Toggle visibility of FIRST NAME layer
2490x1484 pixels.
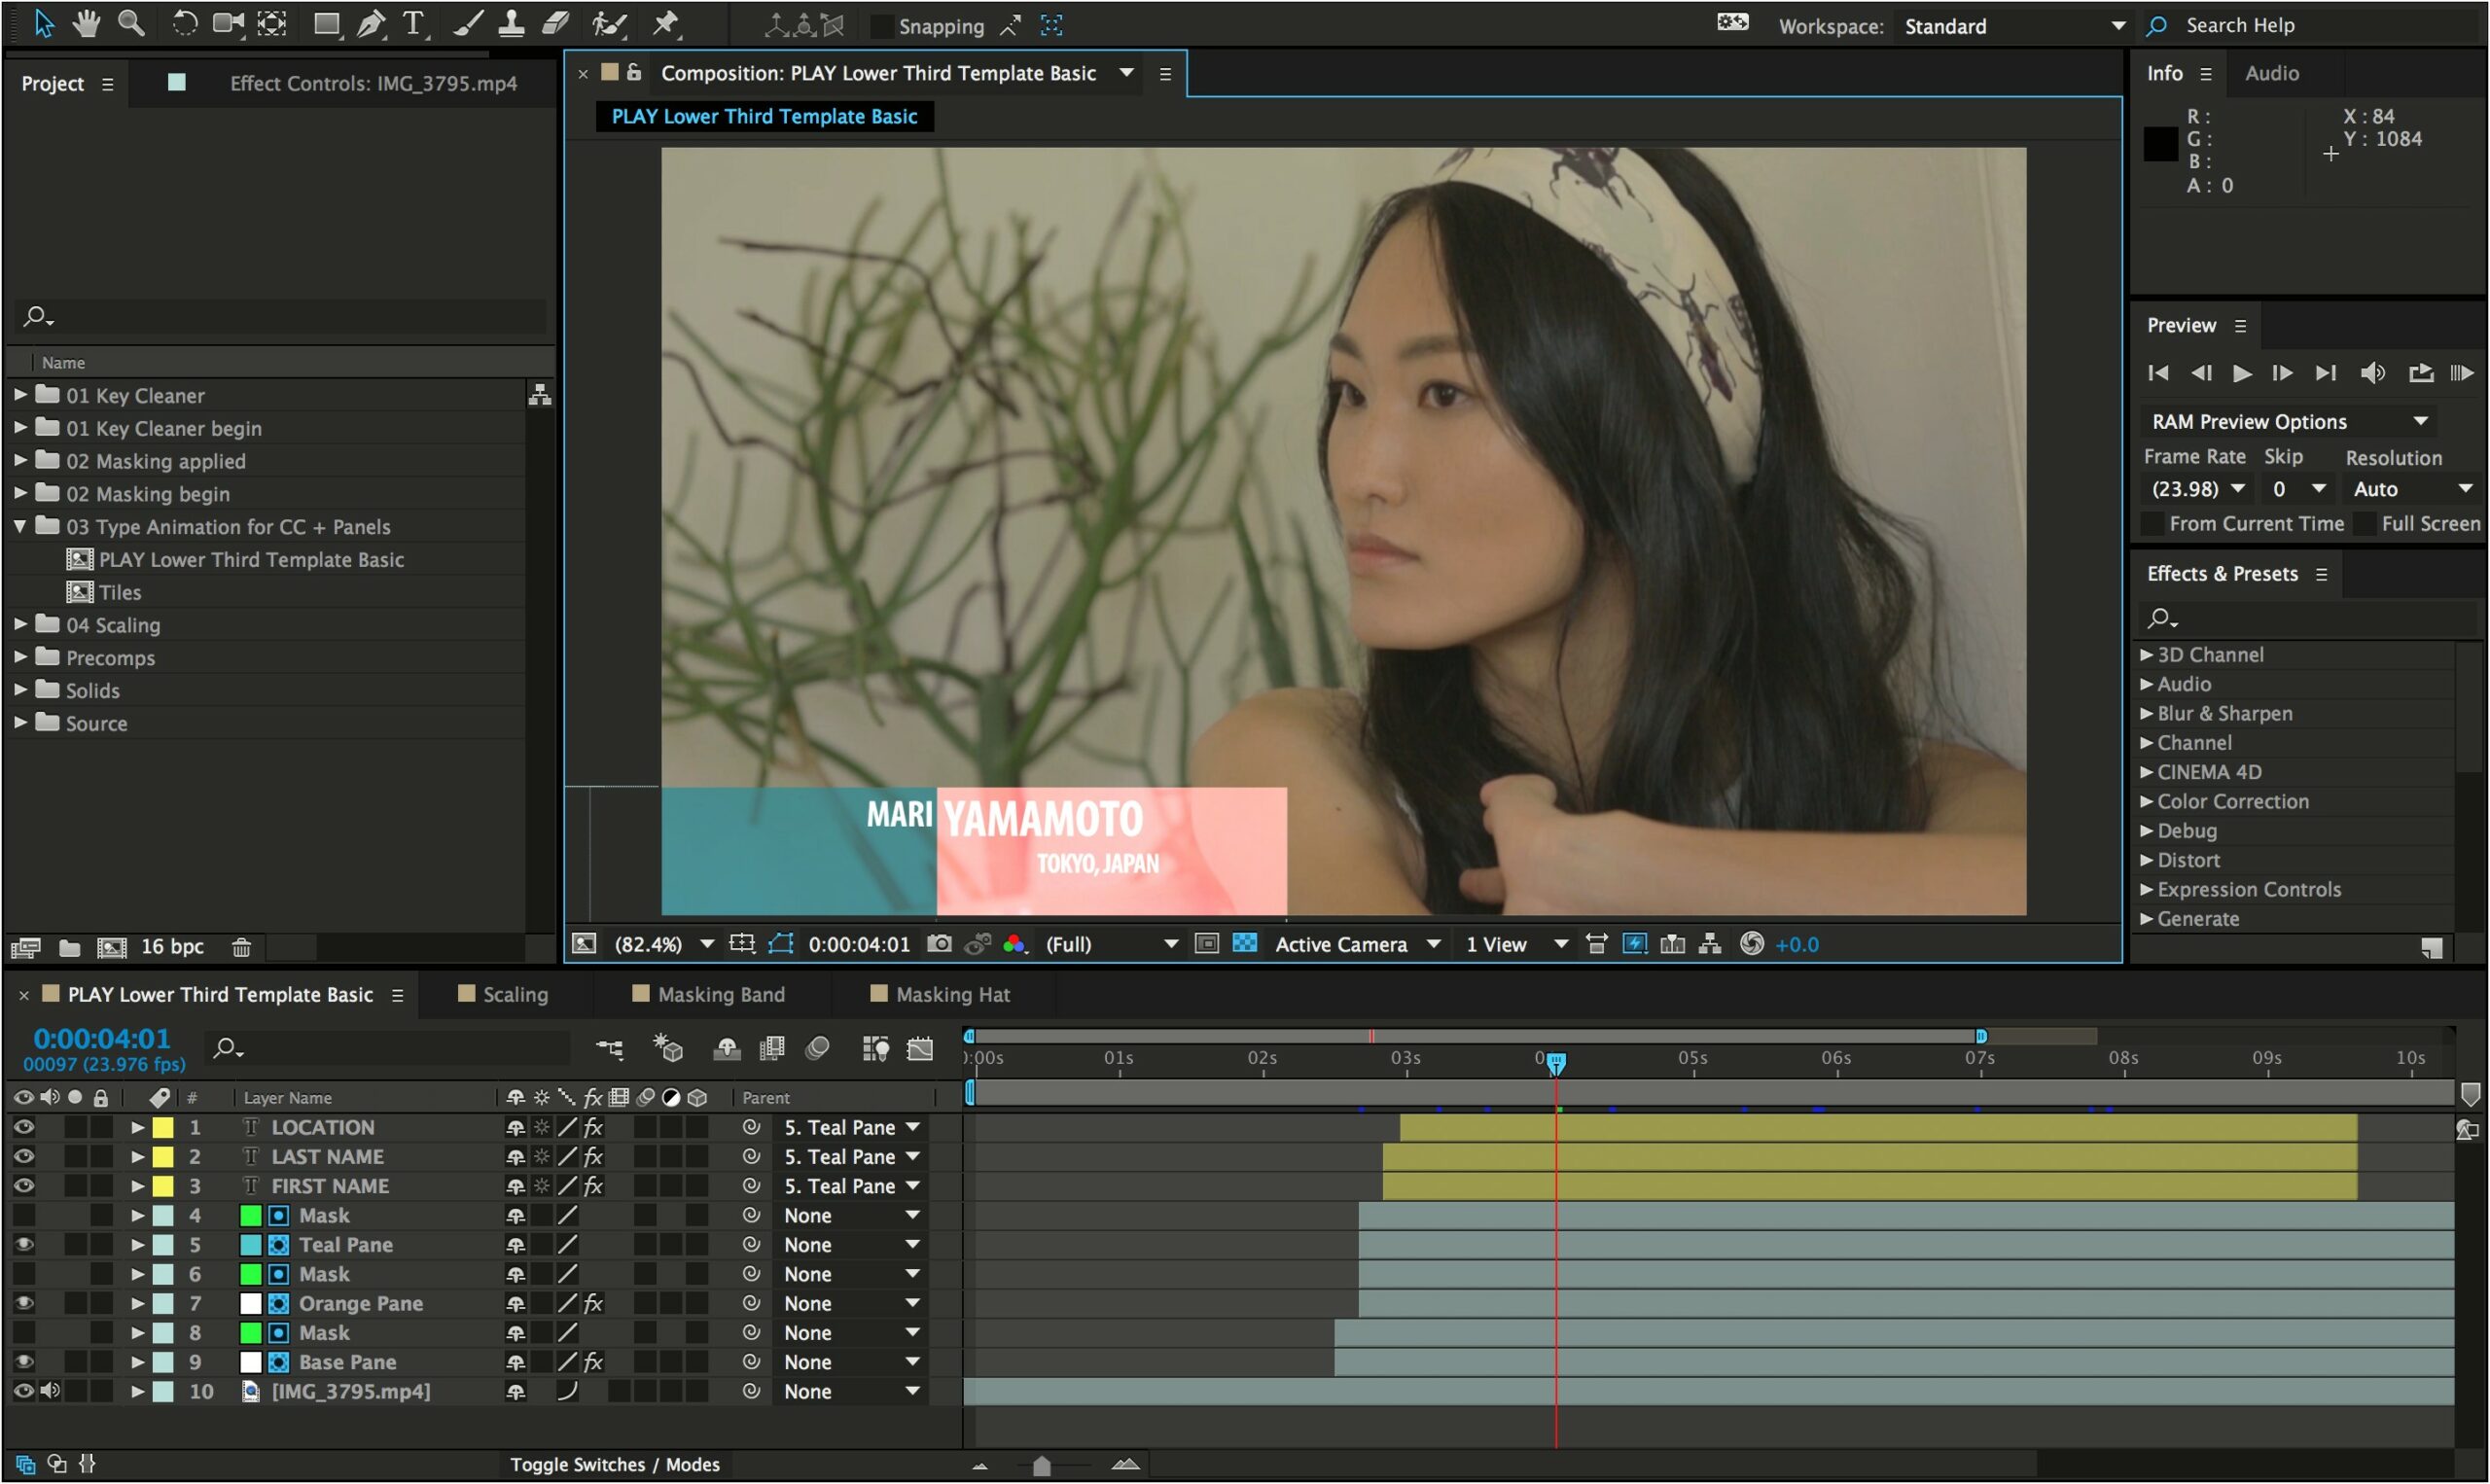click(24, 1185)
